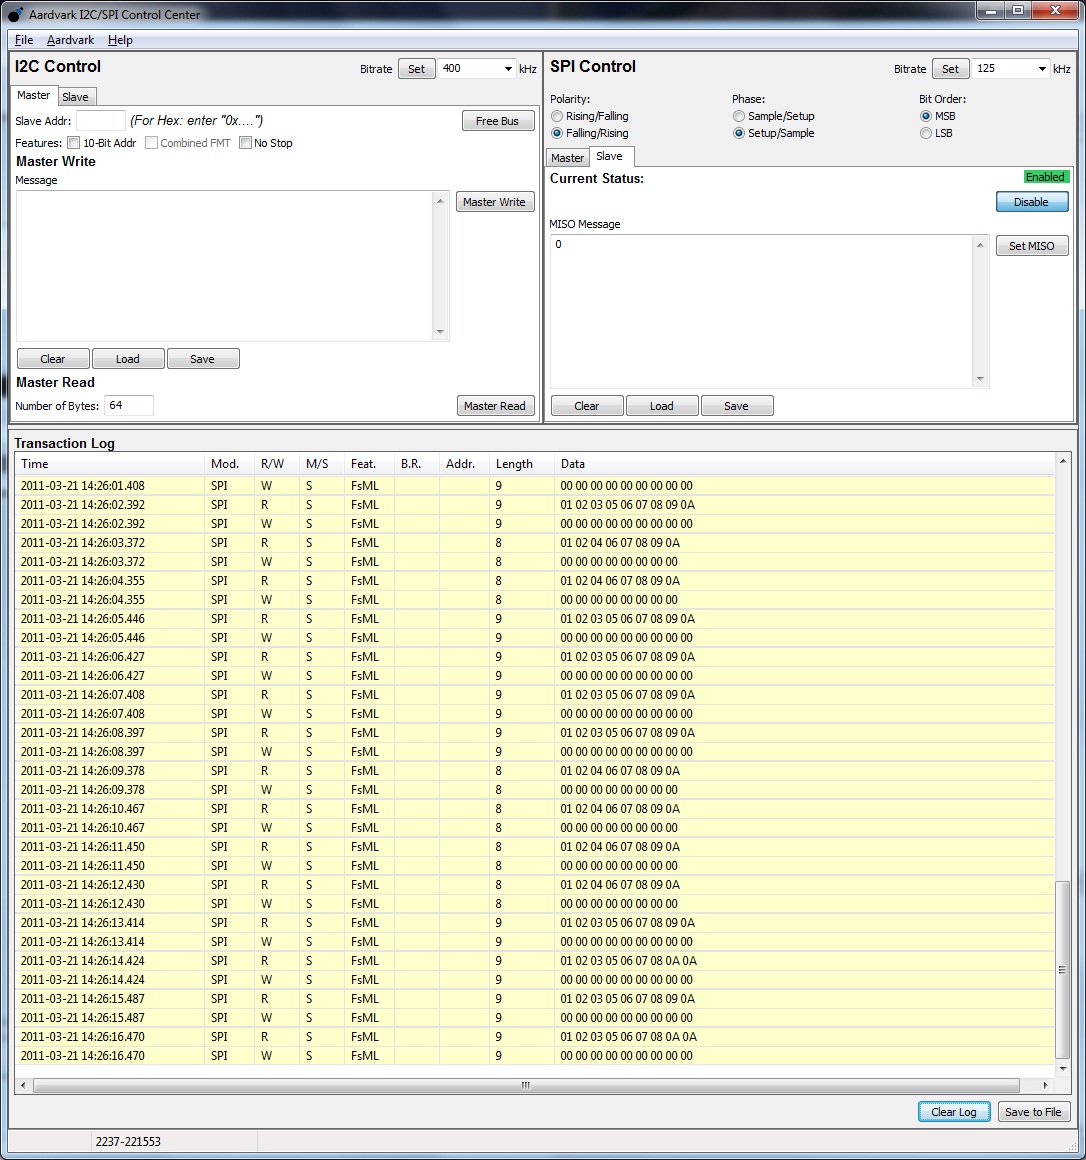Choose LSB bit order
Viewport: 1086px width, 1160px height.
(x=925, y=133)
